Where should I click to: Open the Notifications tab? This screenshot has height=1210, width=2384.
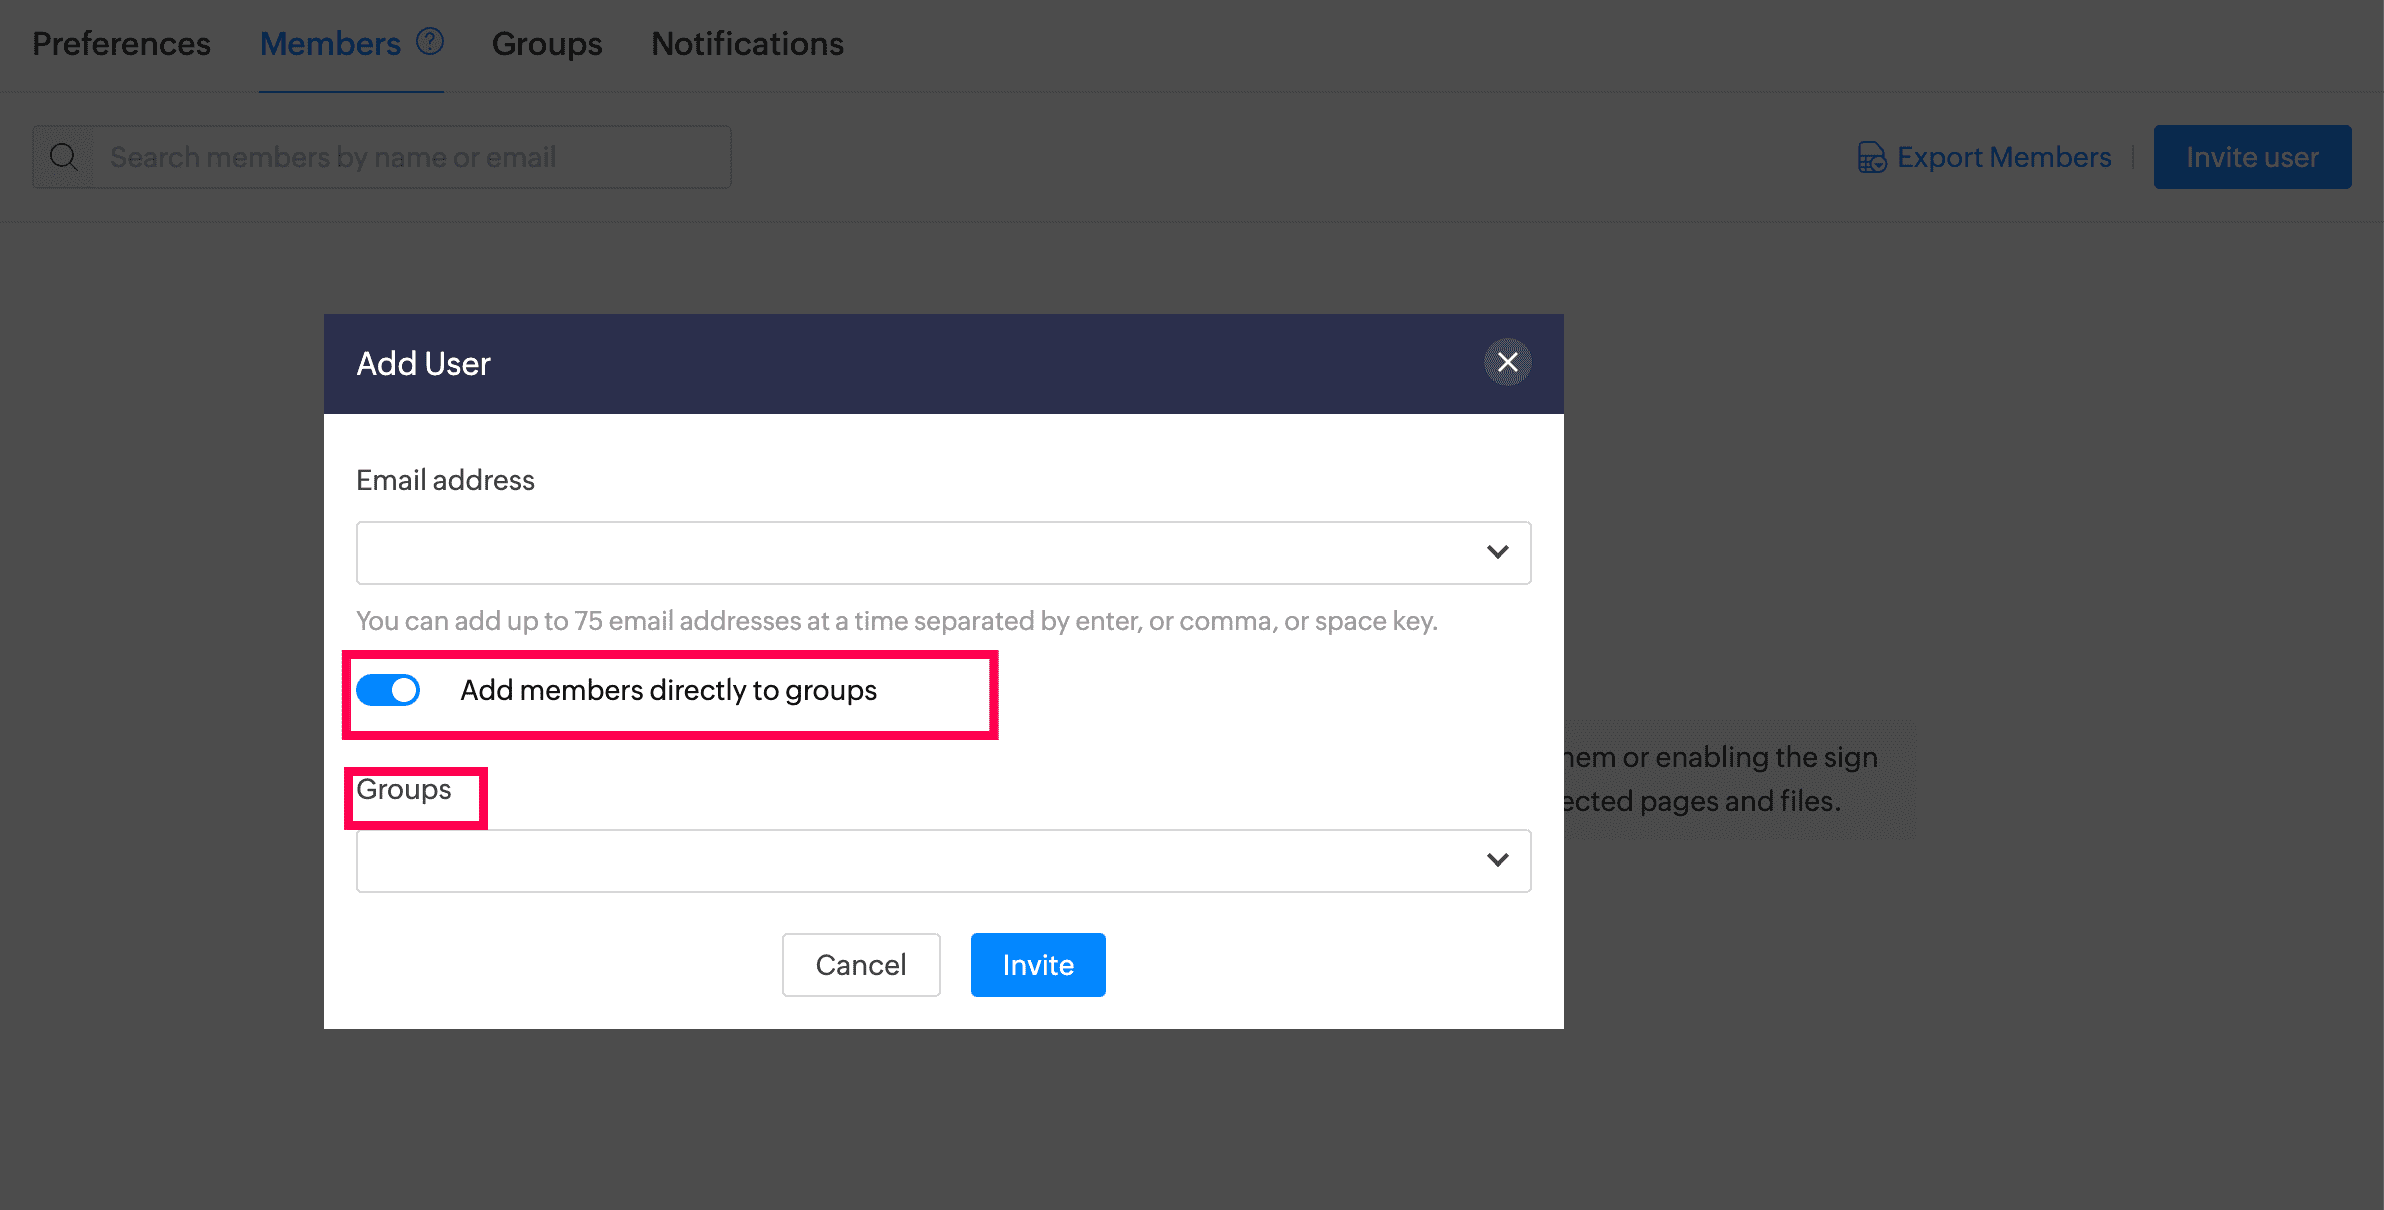point(747,44)
